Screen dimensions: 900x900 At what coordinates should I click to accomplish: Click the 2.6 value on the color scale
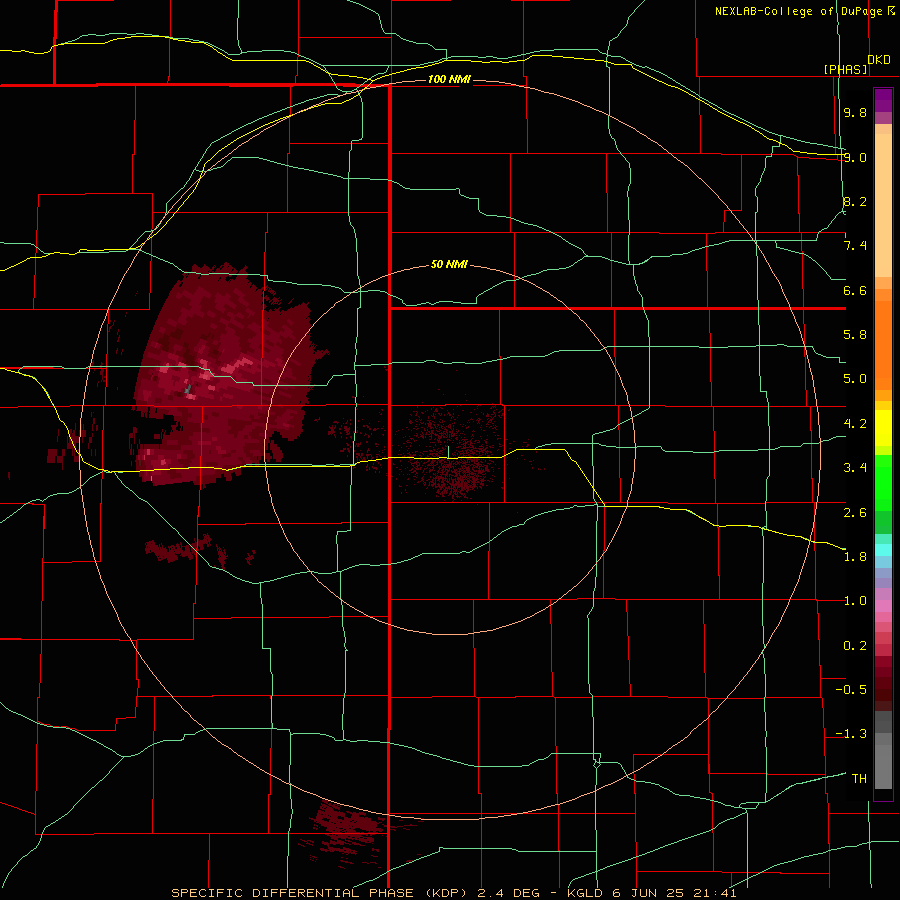click(x=855, y=513)
